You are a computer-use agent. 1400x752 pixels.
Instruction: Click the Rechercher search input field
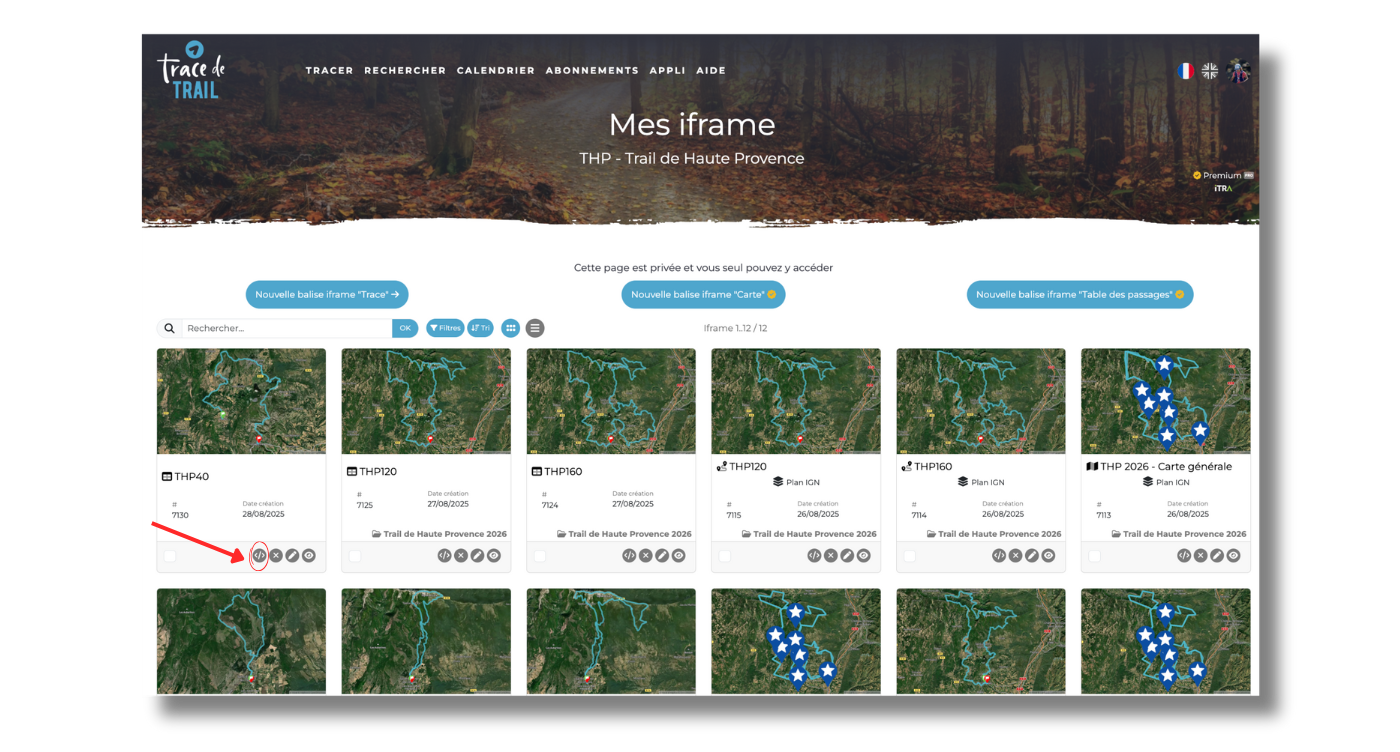pos(286,328)
